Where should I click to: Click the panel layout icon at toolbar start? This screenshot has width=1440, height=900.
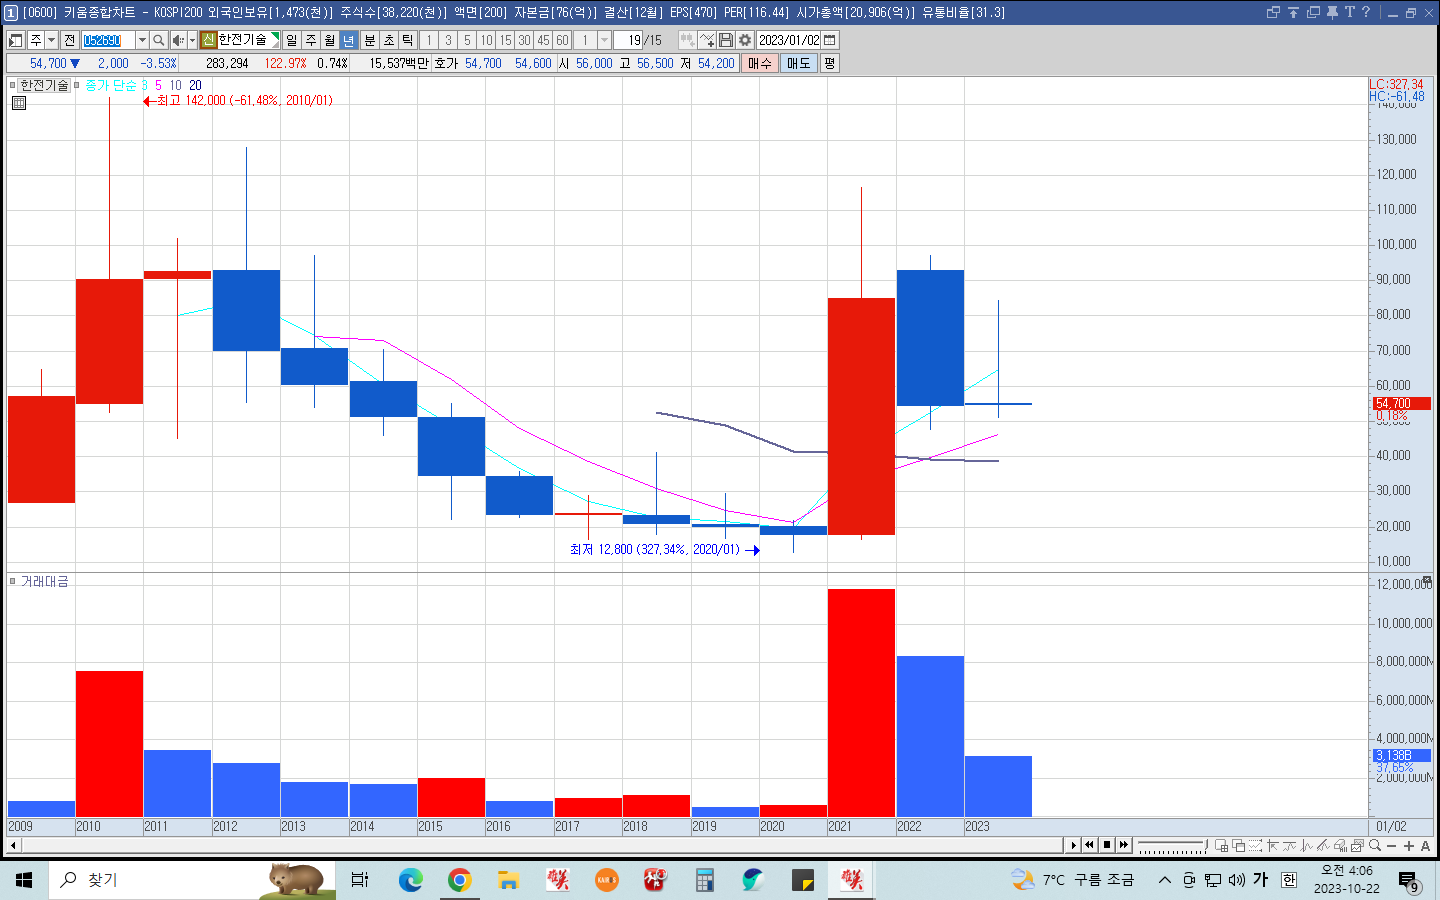16,40
